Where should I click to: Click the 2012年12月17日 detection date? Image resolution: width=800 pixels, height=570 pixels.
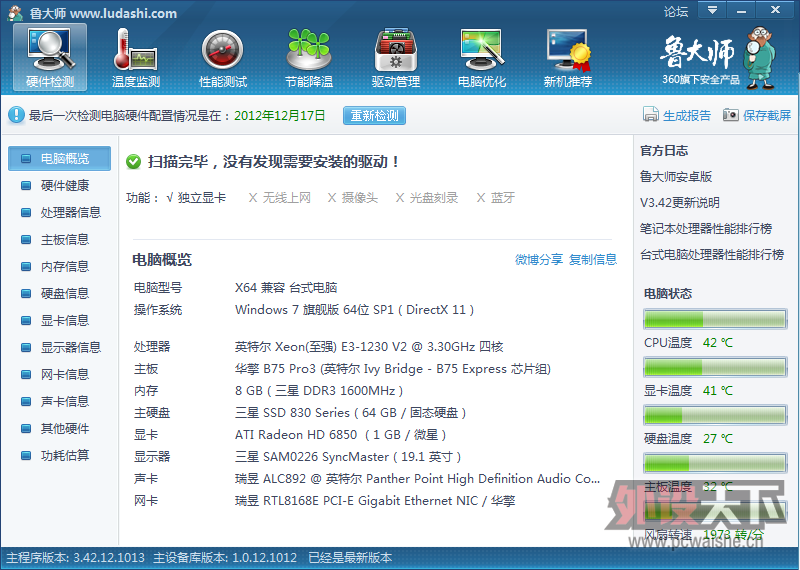coord(280,115)
